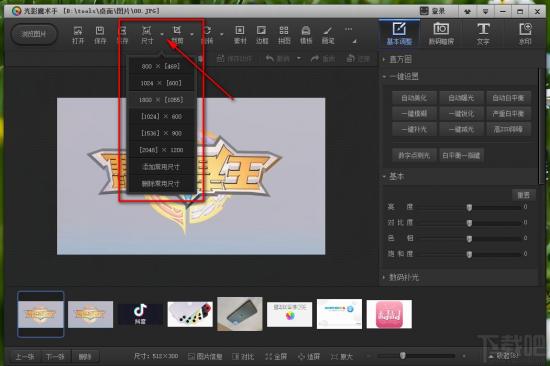Image resolution: width=550 pixels, height=366 pixels.
Task: Open the 边框 border tool
Action: coord(262,35)
